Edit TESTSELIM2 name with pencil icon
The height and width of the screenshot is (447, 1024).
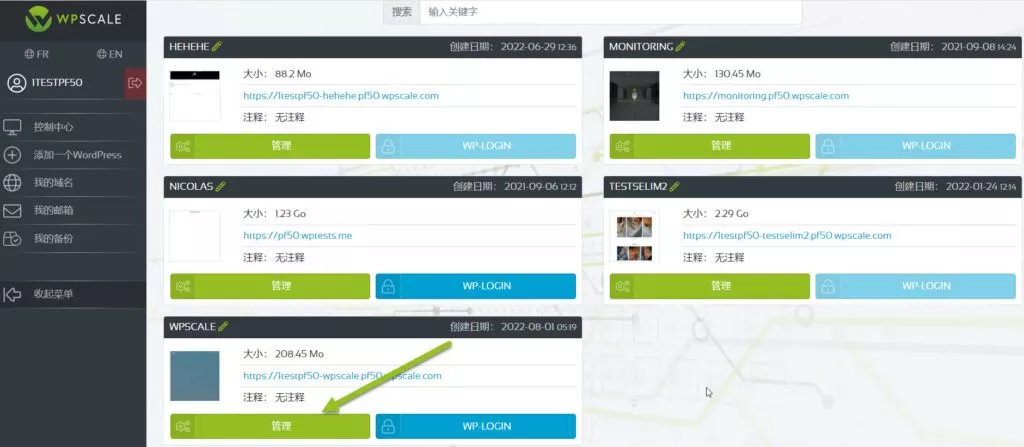pyautogui.click(x=675, y=186)
